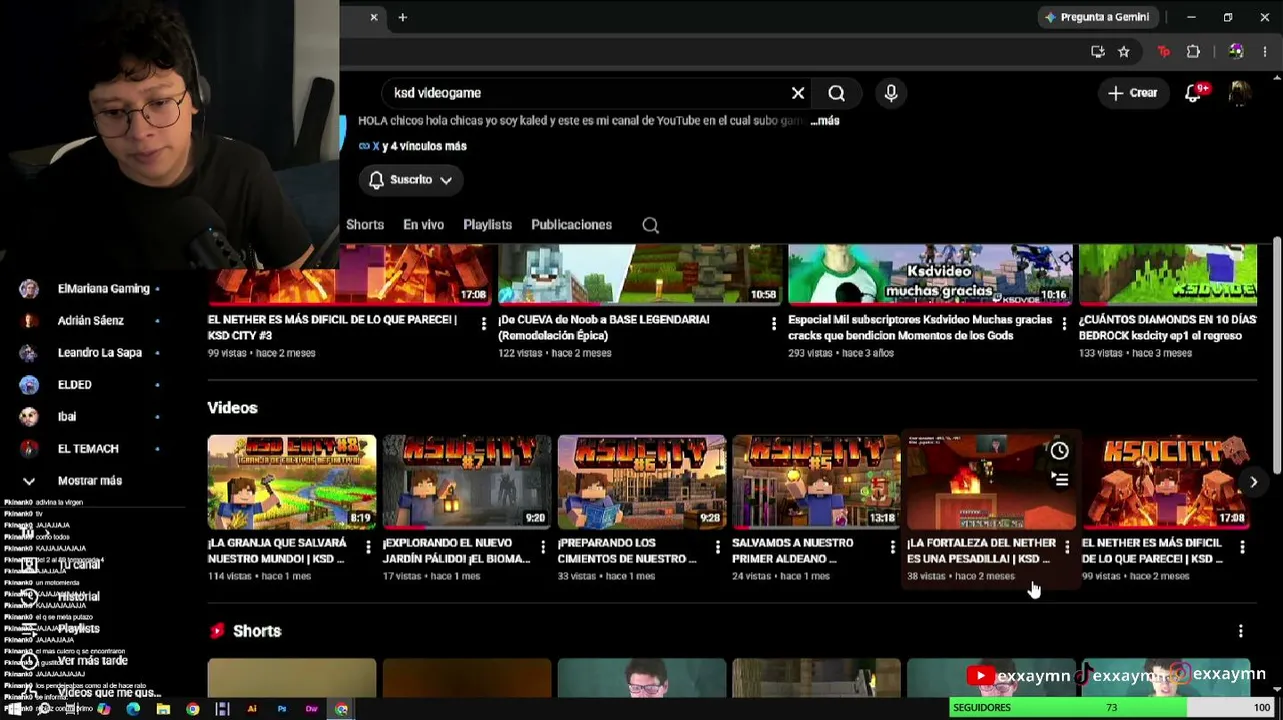
Task: Open options for SALVAMOS A NUESTRO PRIMER ALDEANO
Action: pyautogui.click(x=893, y=547)
